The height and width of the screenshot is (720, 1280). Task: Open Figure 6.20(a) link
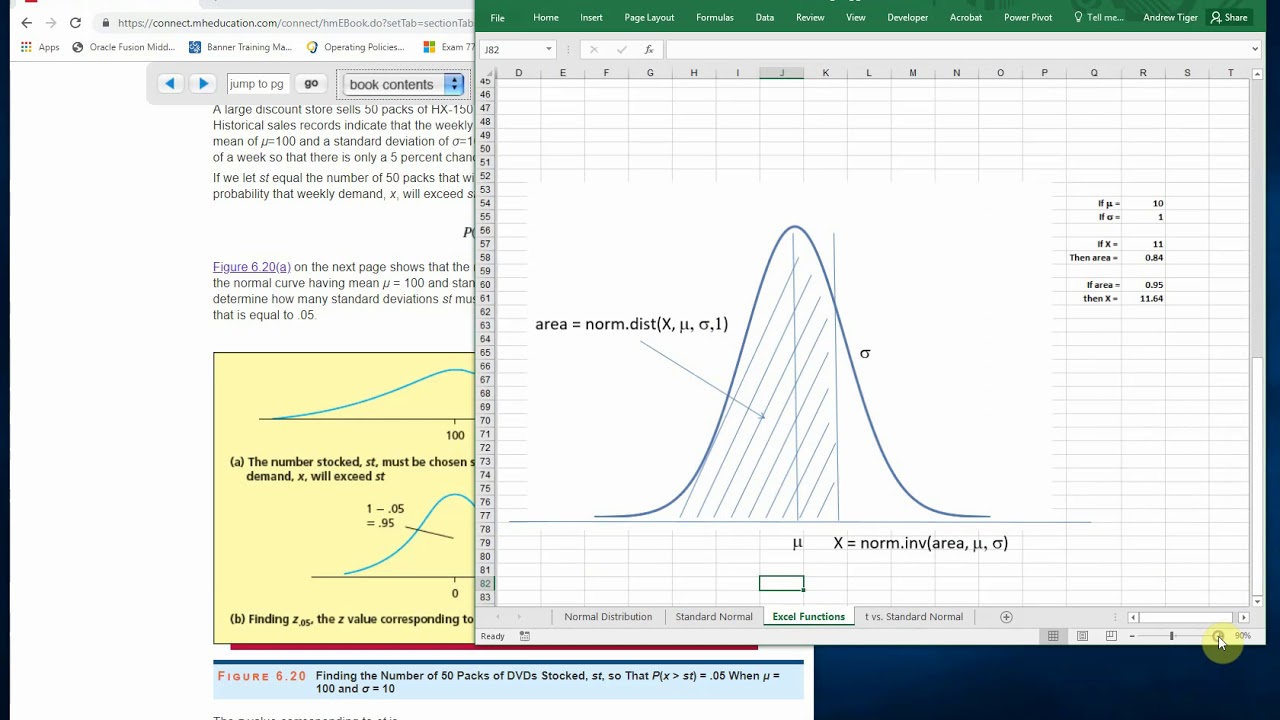[x=252, y=267]
